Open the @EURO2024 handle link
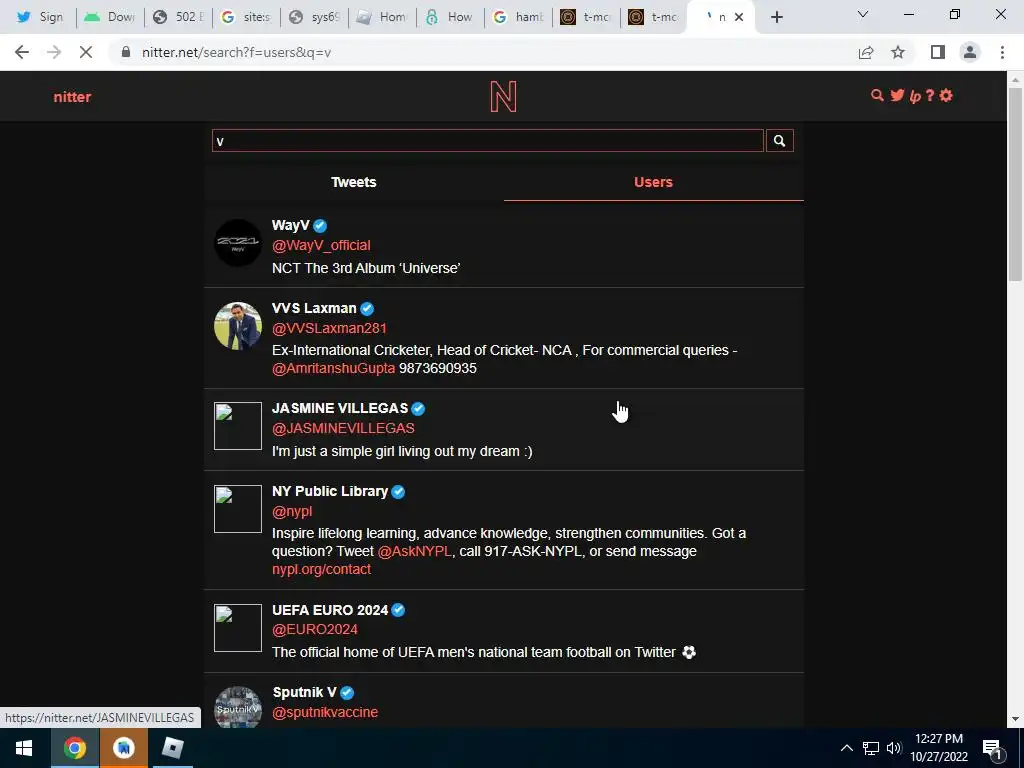 (315, 630)
